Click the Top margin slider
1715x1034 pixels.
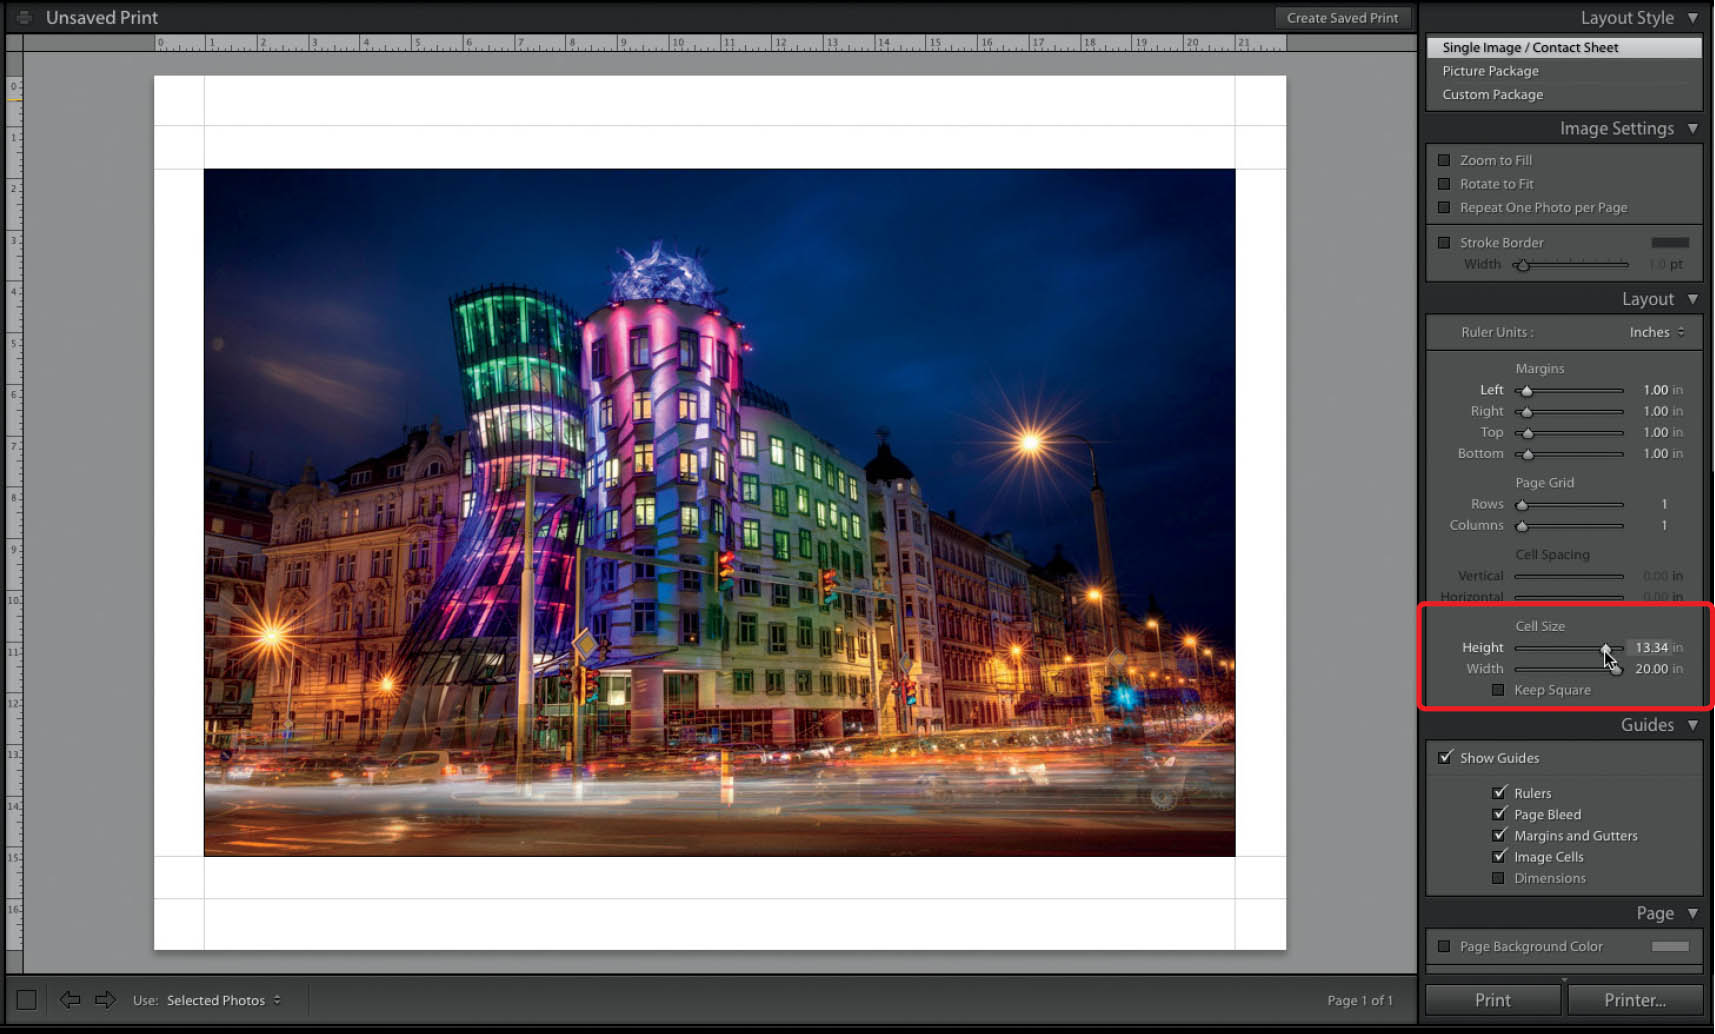[x=1569, y=432]
